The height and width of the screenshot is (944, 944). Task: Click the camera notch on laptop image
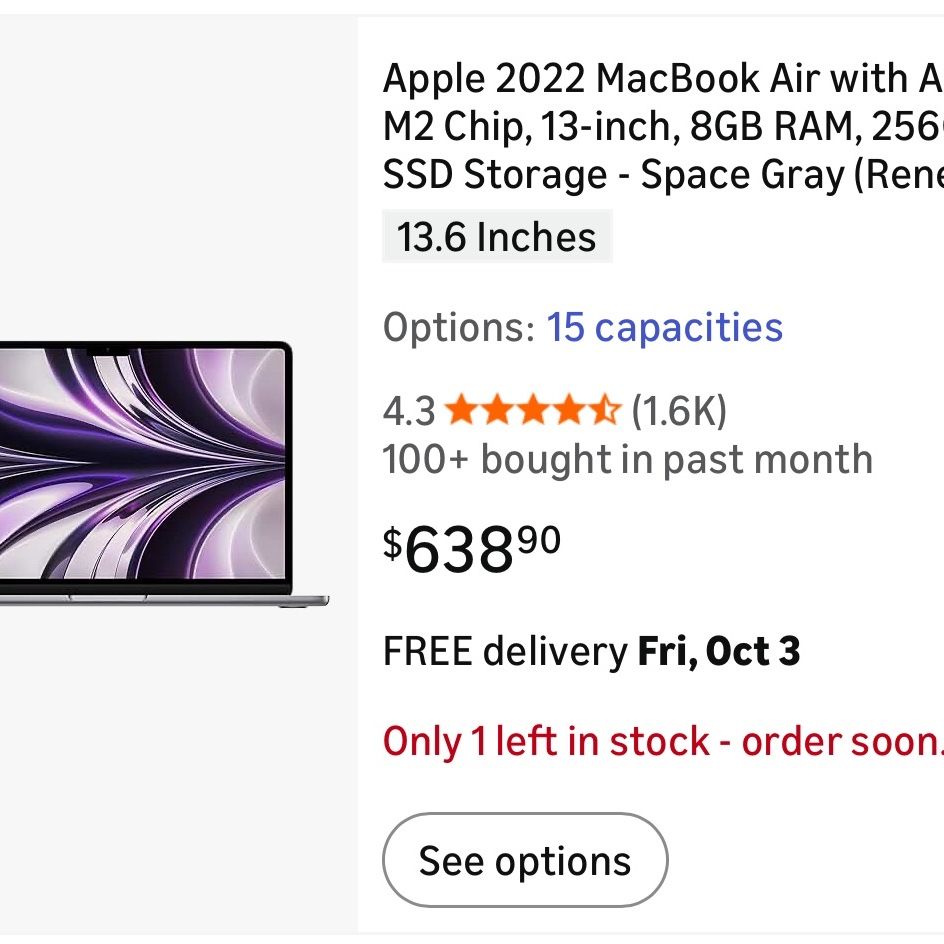(108, 351)
